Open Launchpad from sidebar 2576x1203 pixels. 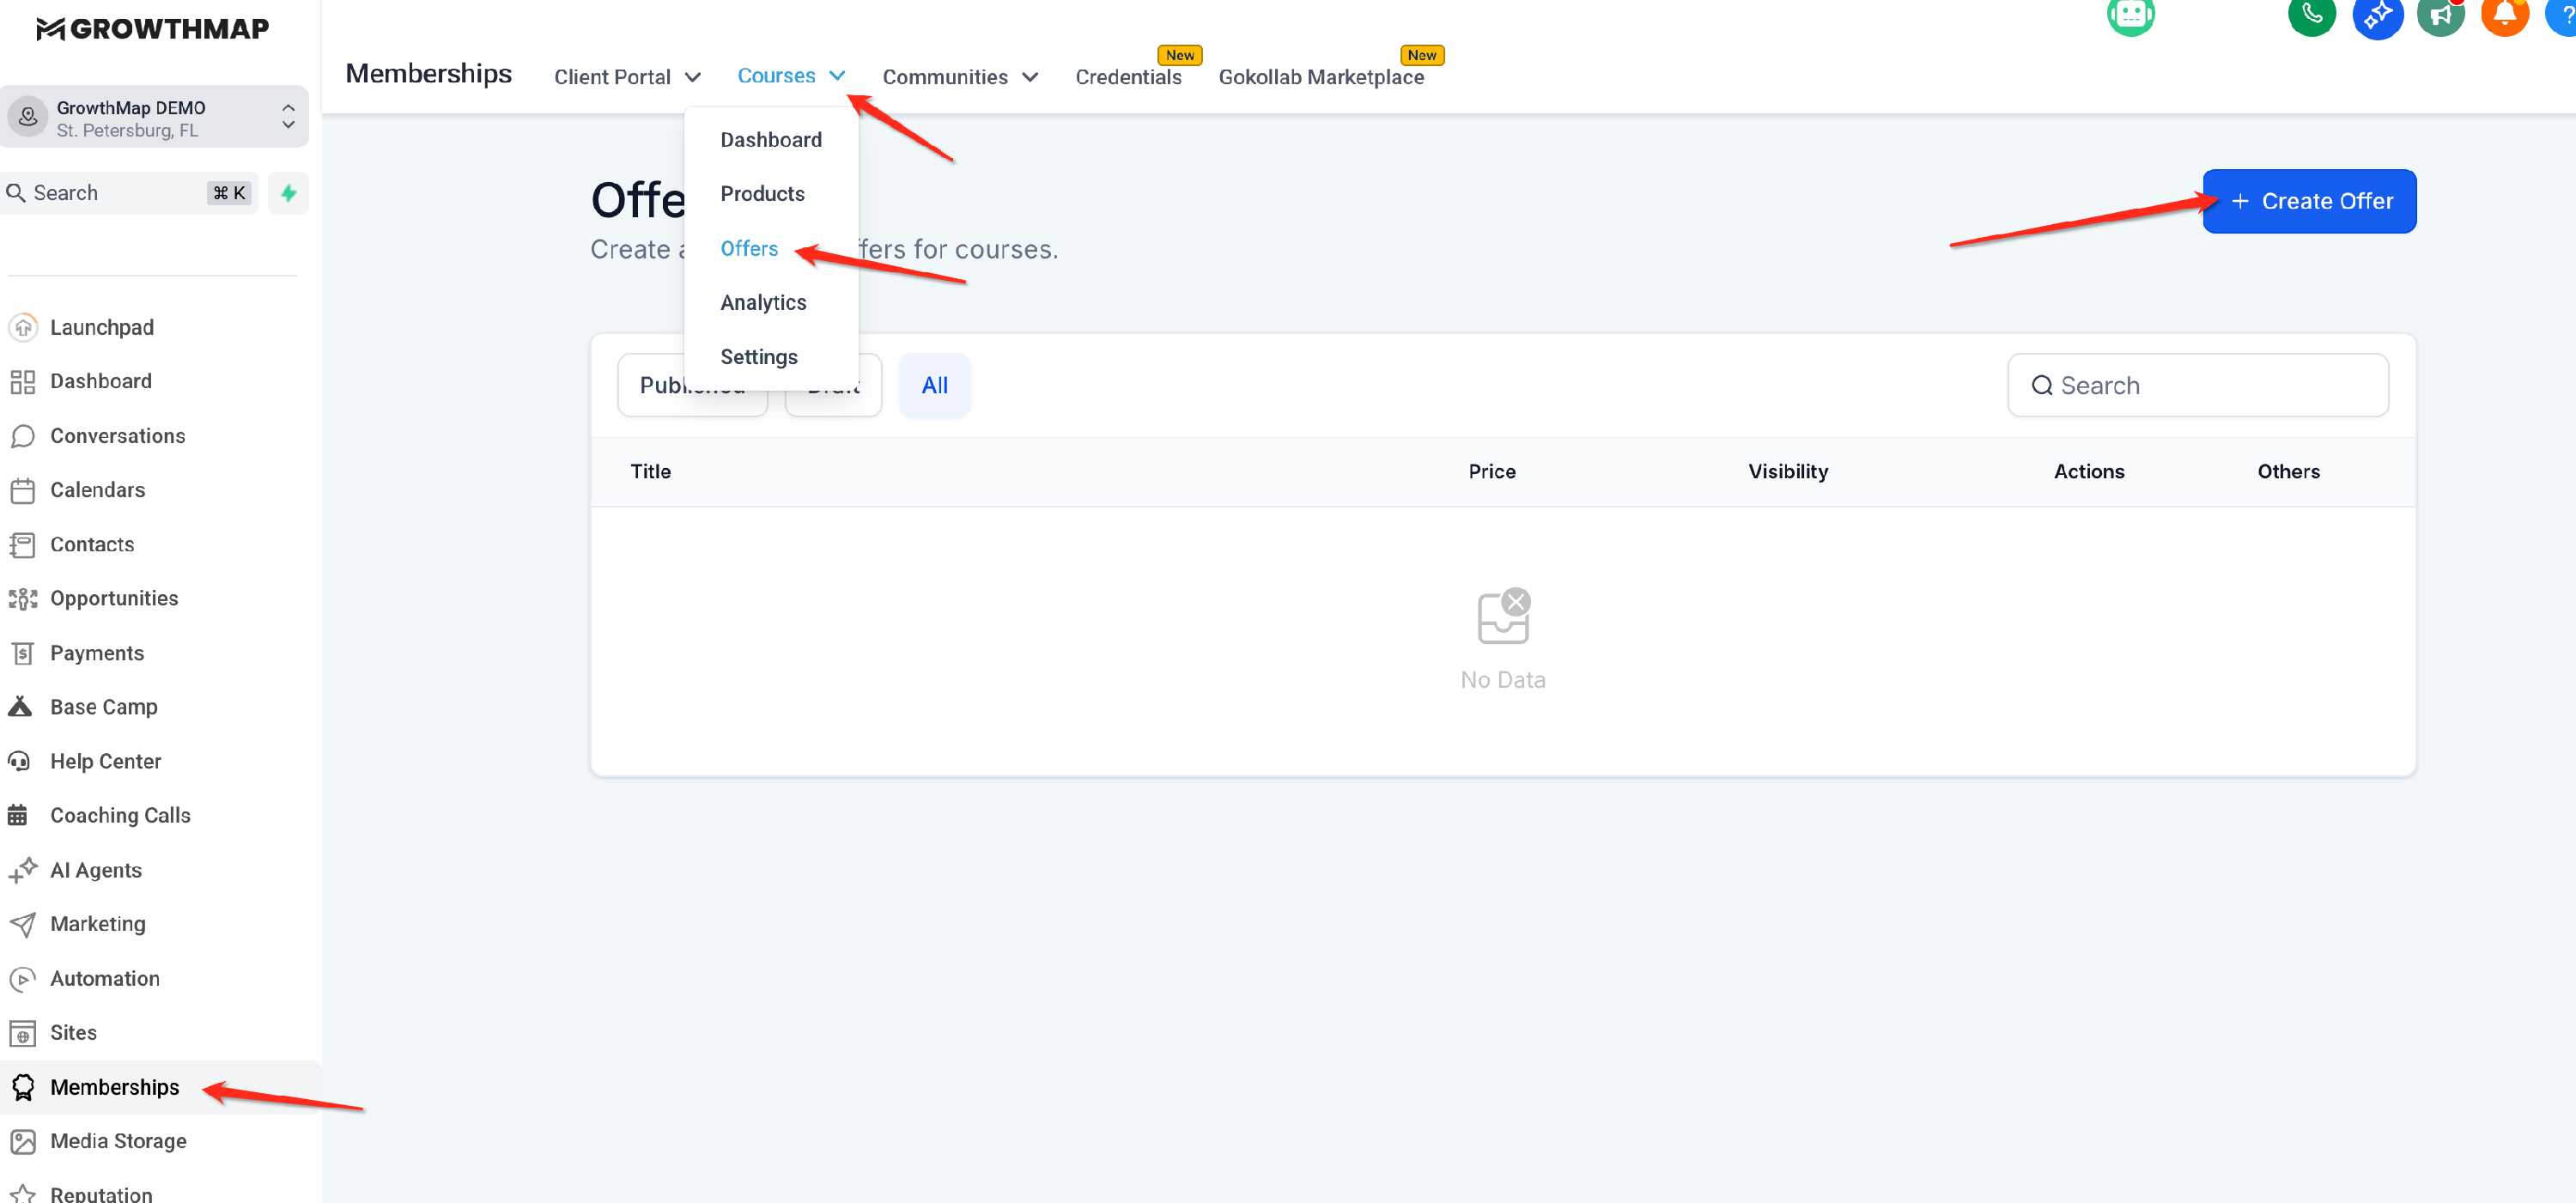[101, 327]
